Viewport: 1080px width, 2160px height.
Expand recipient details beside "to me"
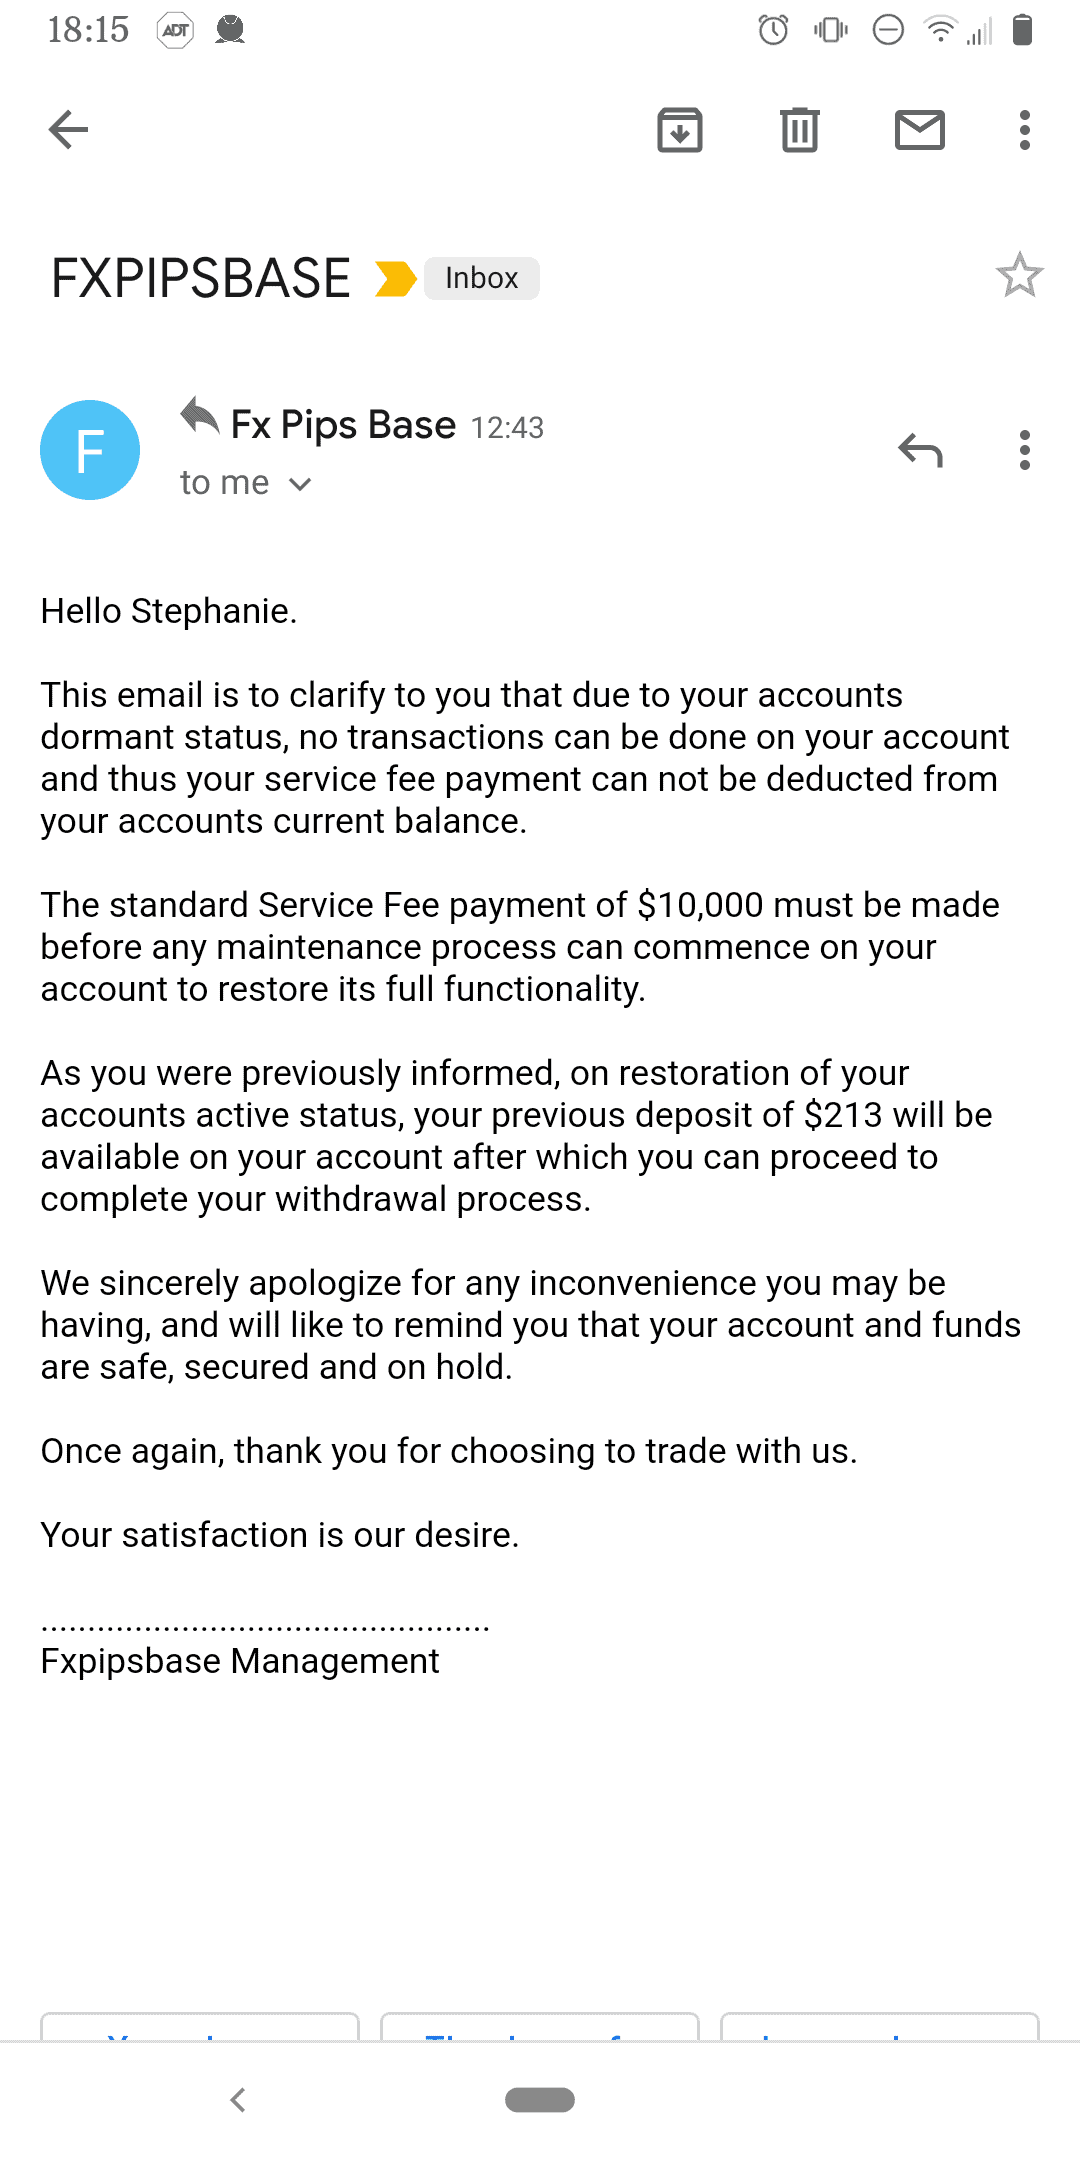point(300,485)
